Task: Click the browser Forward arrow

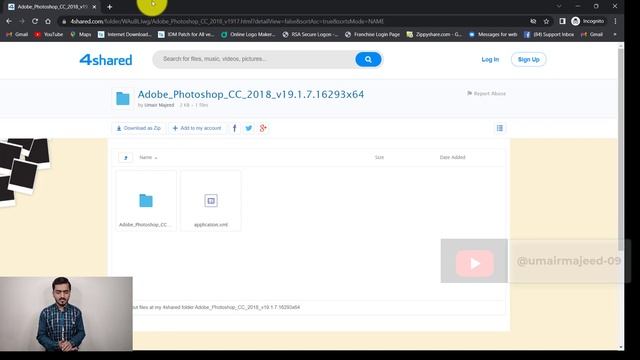Action: [22, 21]
